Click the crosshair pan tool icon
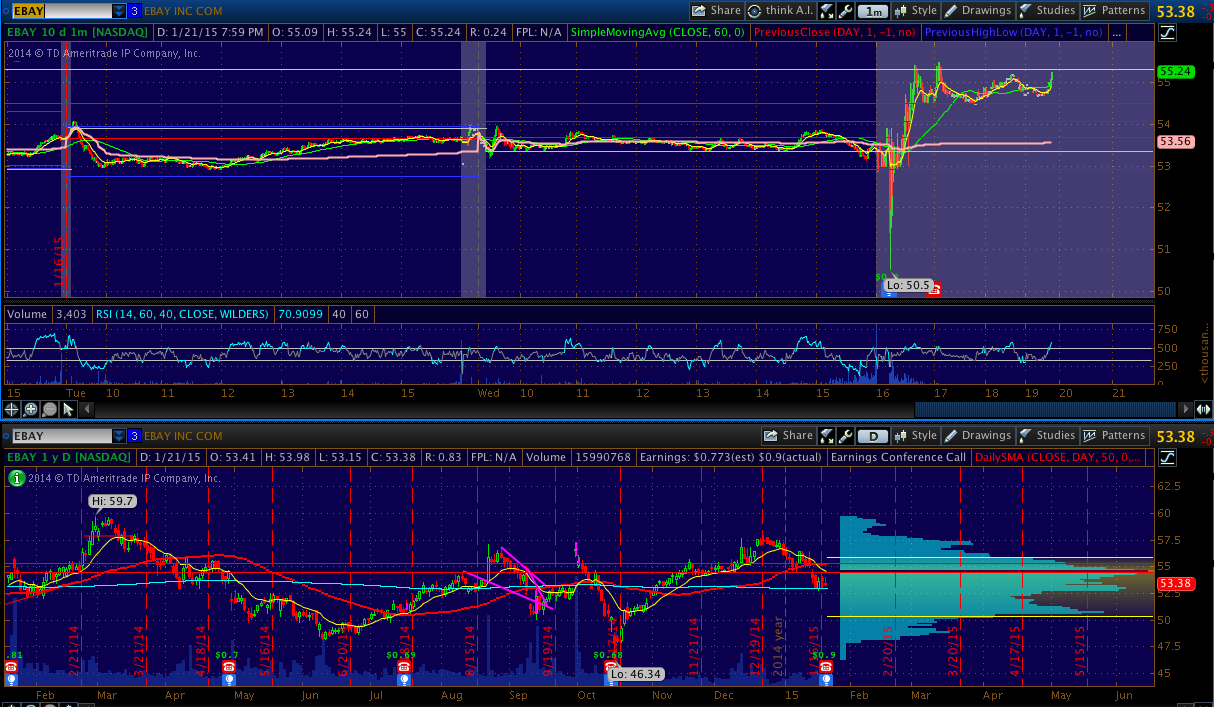1214x707 pixels. click(x=12, y=409)
